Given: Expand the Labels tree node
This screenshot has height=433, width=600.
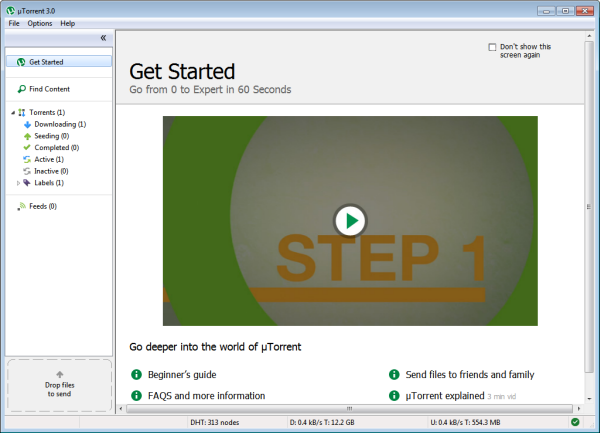Looking at the screenshot, I should (18, 183).
